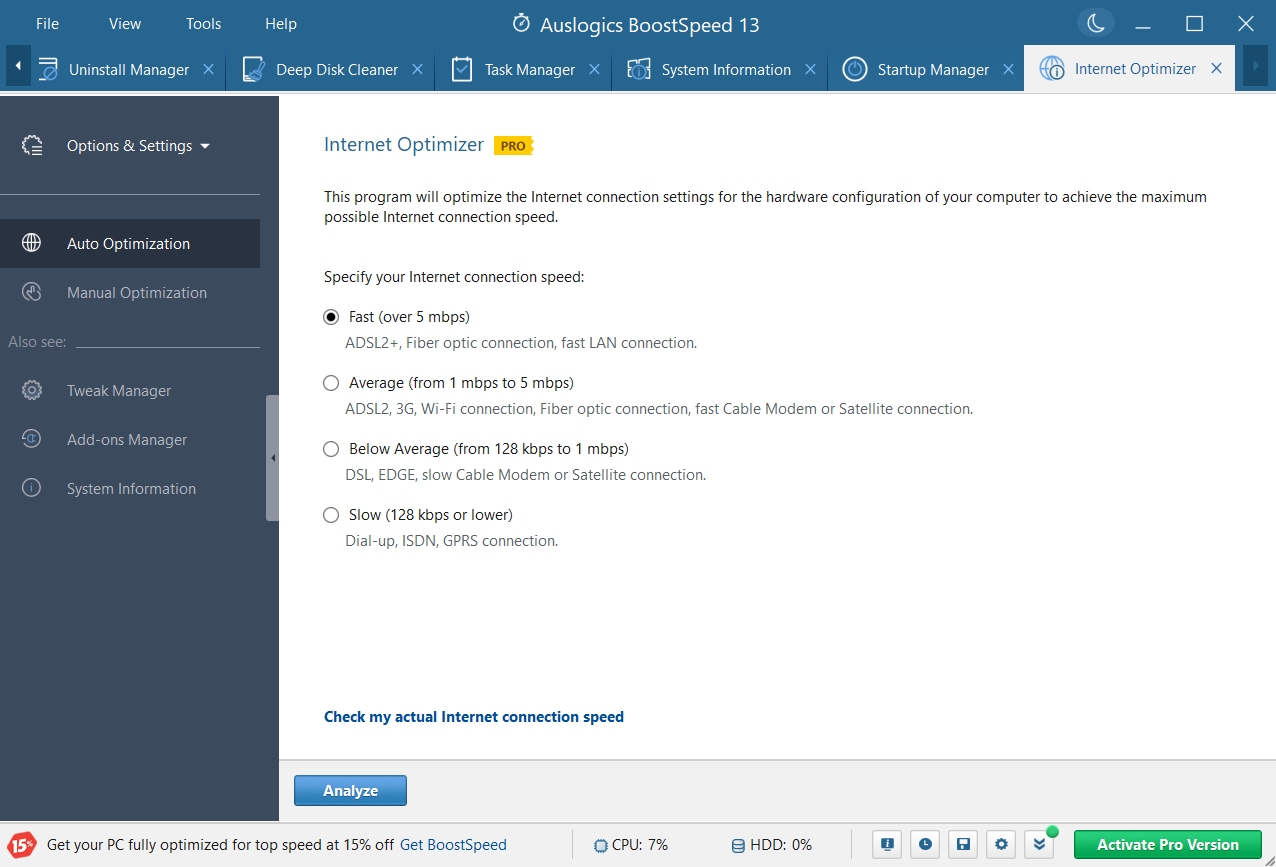Click Check my actual Internet connection speed link
This screenshot has width=1276, height=867.
(x=474, y=716)
